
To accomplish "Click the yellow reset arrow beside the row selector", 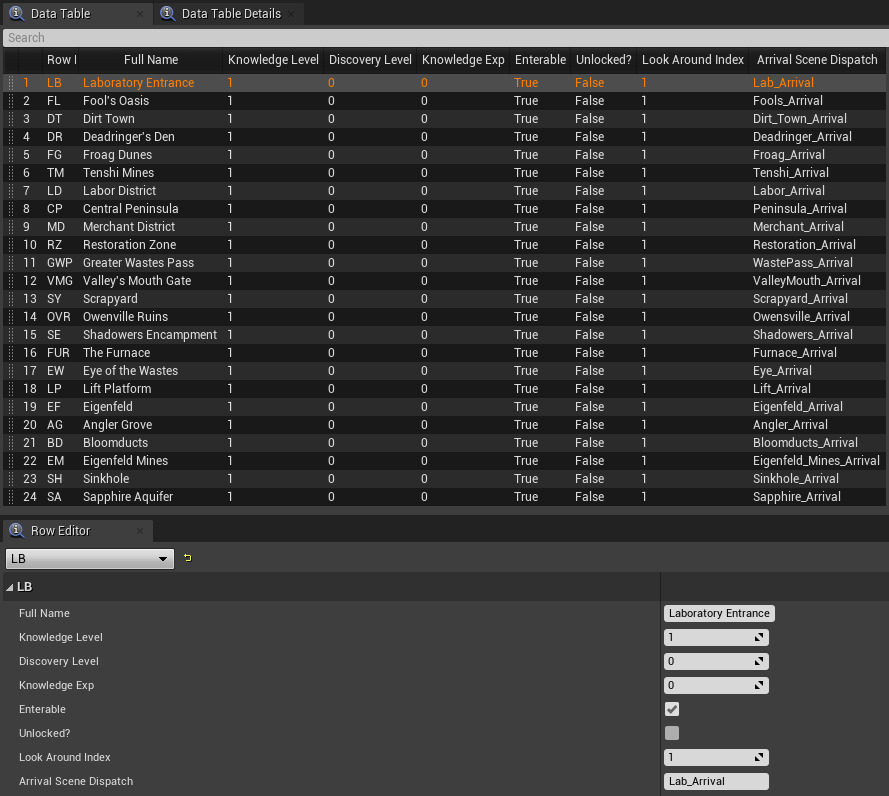I will 186,560.
